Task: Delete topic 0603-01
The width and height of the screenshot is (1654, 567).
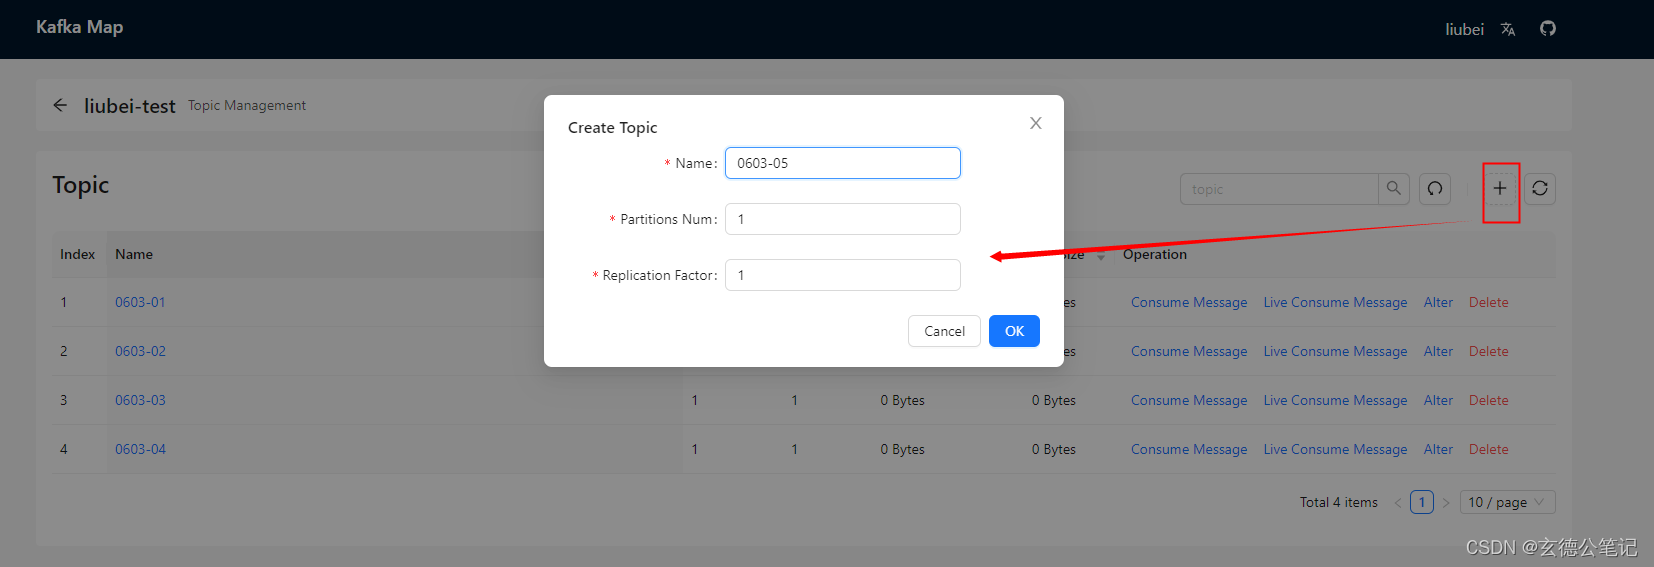Action: pyautogui.click(x=1488, y=302)
